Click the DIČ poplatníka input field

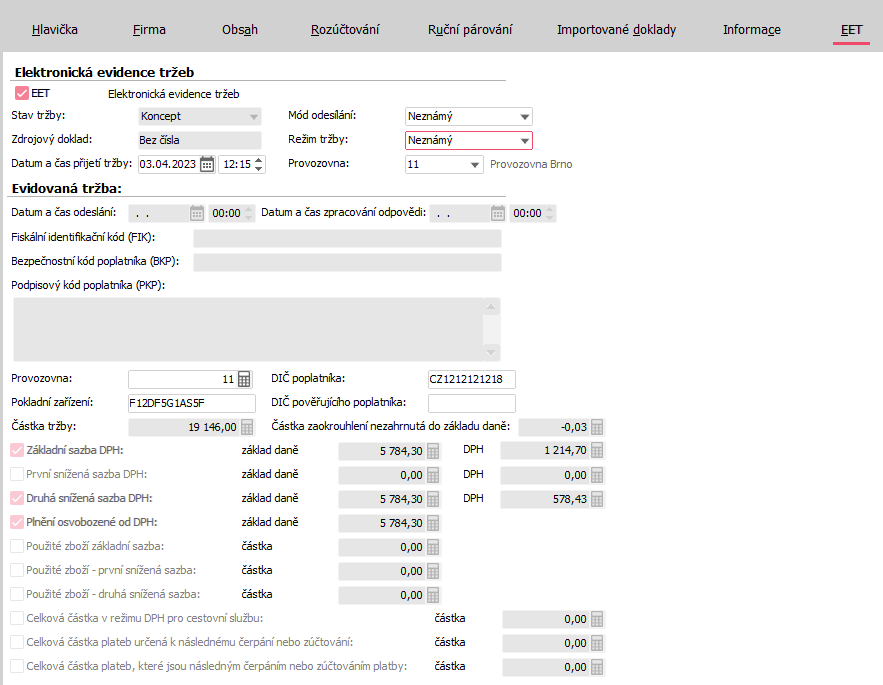click(471, 379)
